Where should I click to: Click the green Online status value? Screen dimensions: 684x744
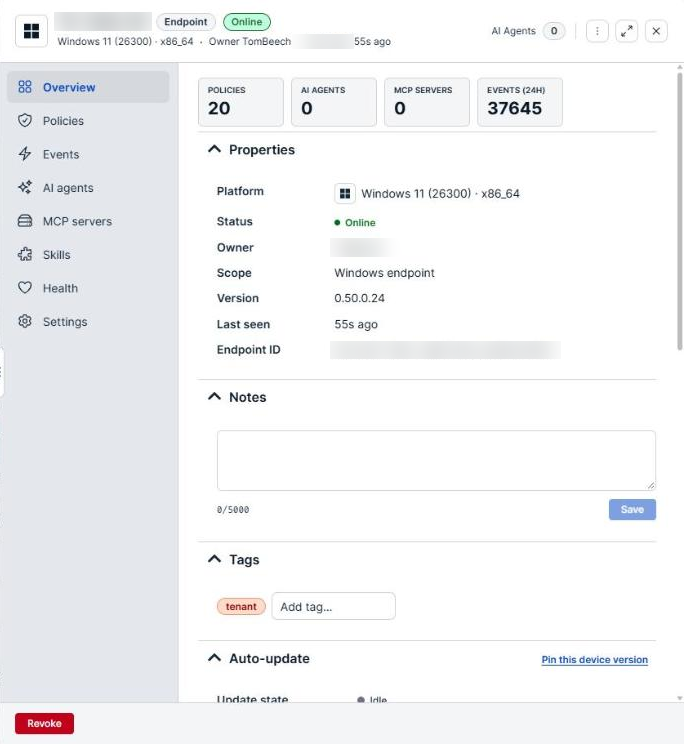click(355, 223)
